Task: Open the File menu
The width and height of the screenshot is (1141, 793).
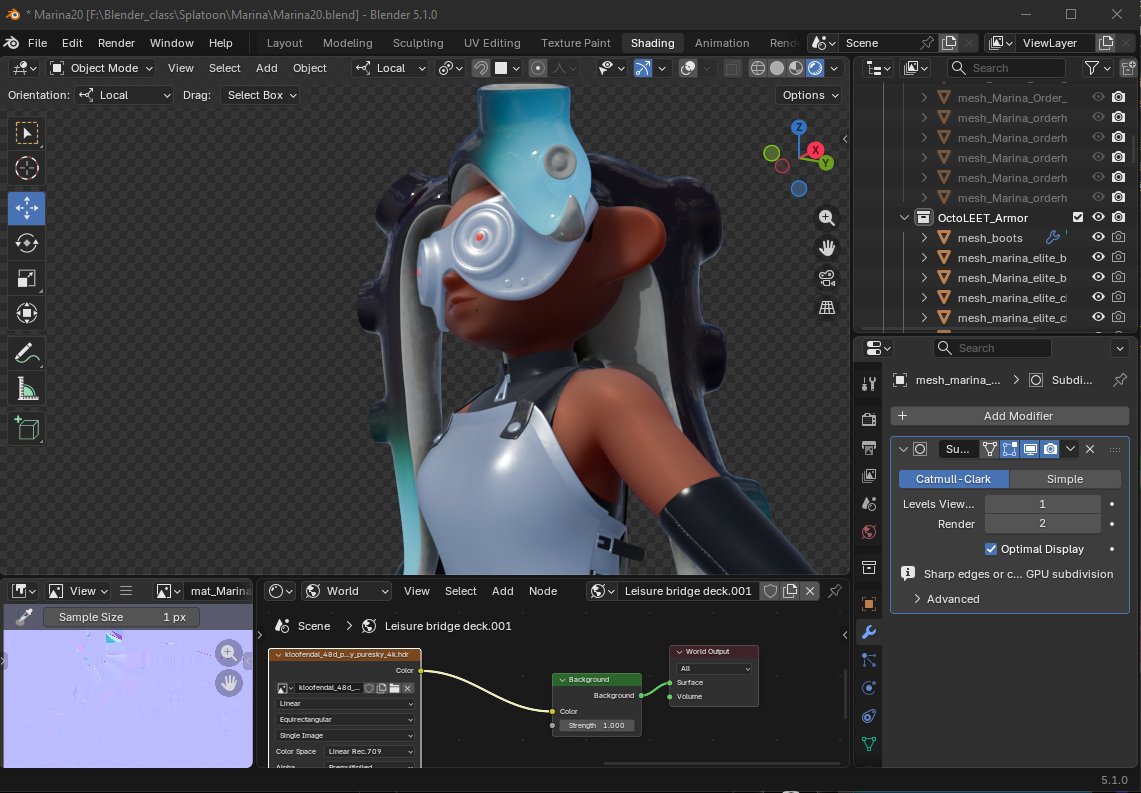Action: coord(37,43)
